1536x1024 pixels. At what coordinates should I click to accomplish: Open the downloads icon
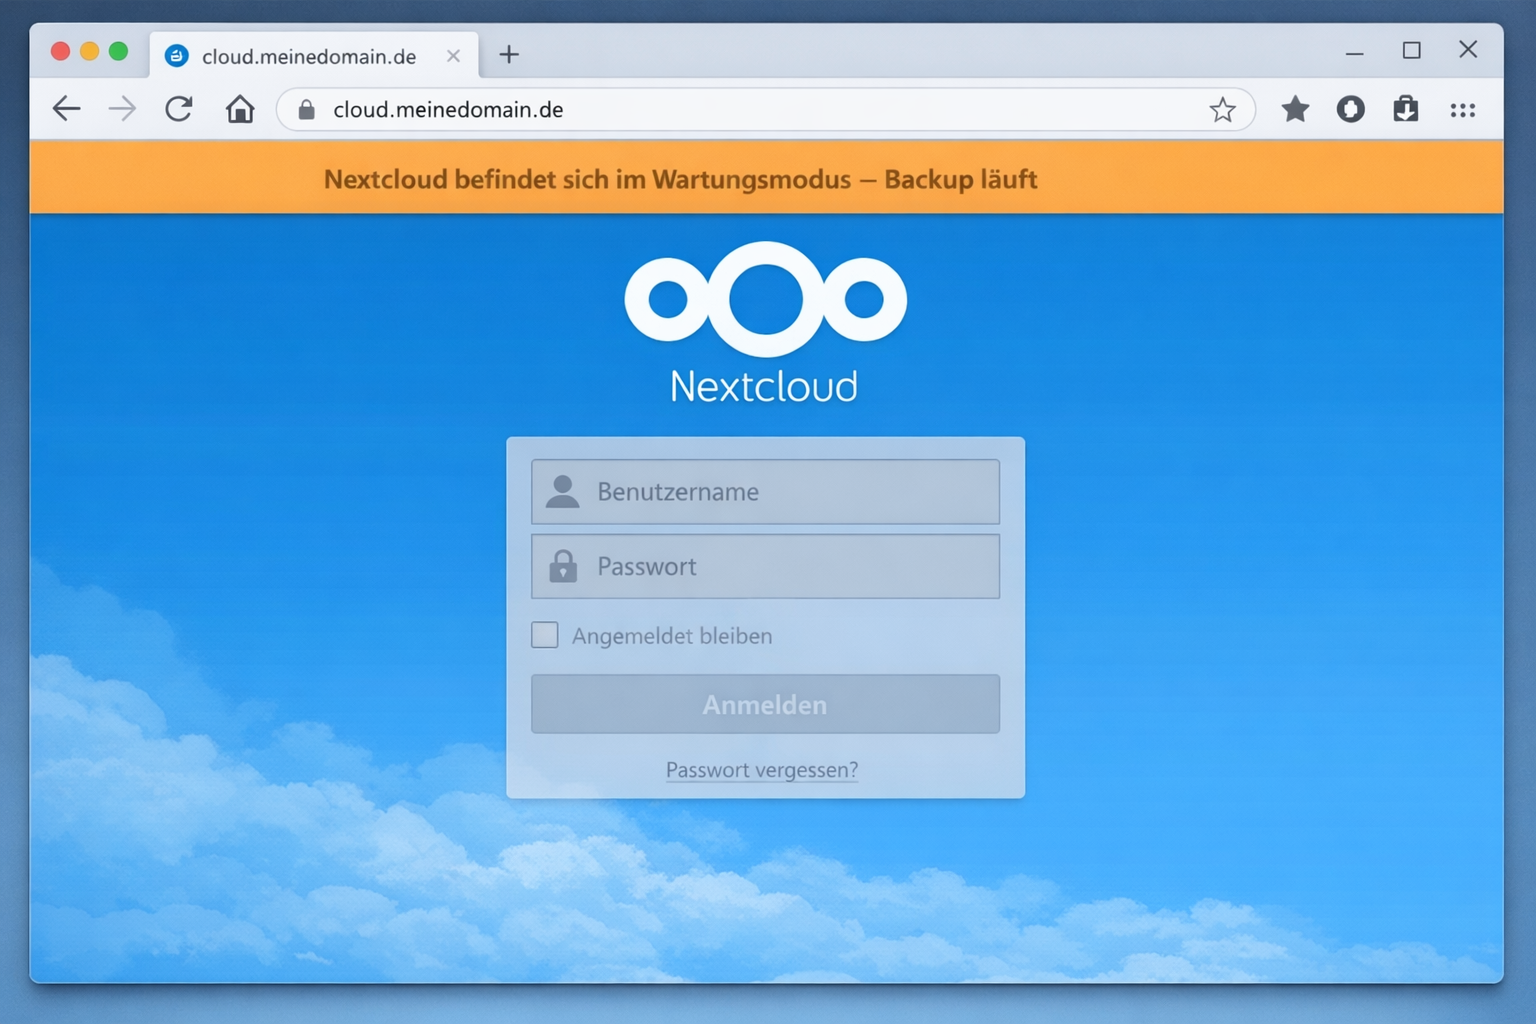(1406, 109)
